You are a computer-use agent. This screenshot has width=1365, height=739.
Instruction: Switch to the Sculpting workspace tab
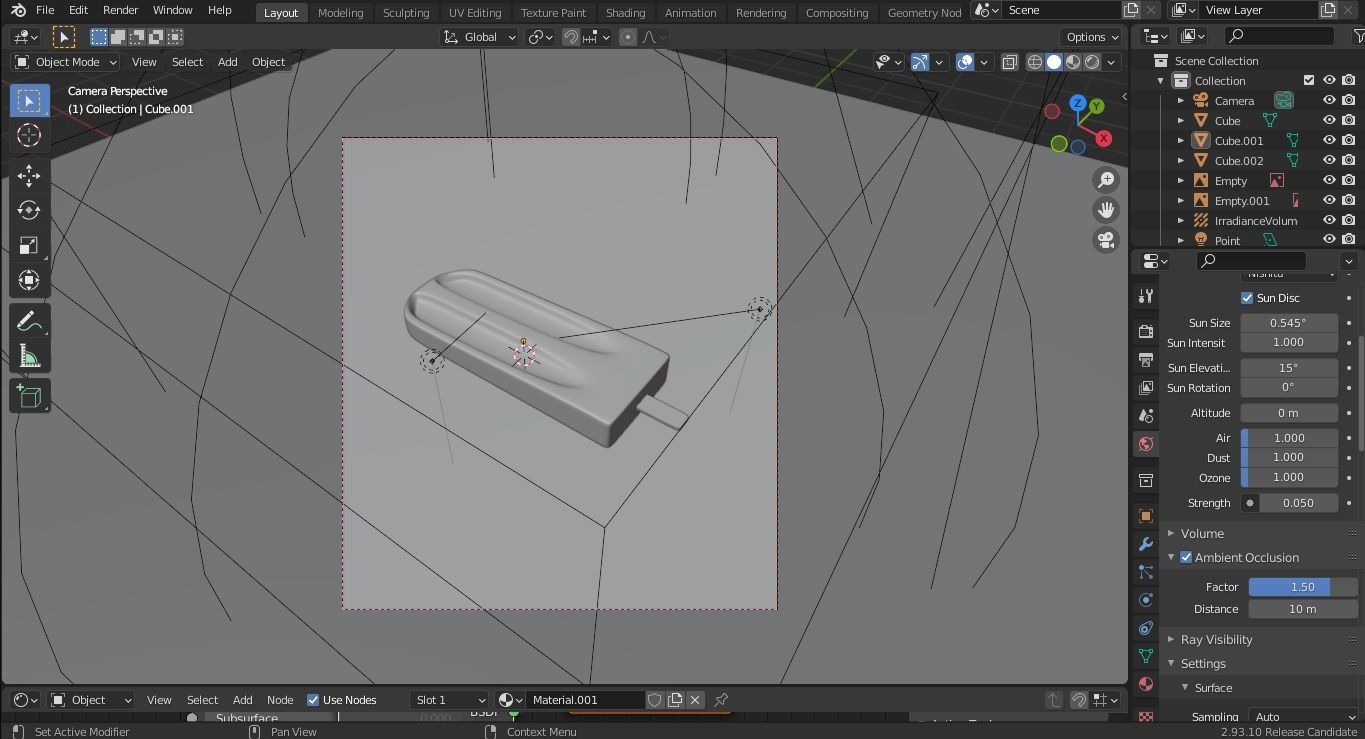pos(406,12)
